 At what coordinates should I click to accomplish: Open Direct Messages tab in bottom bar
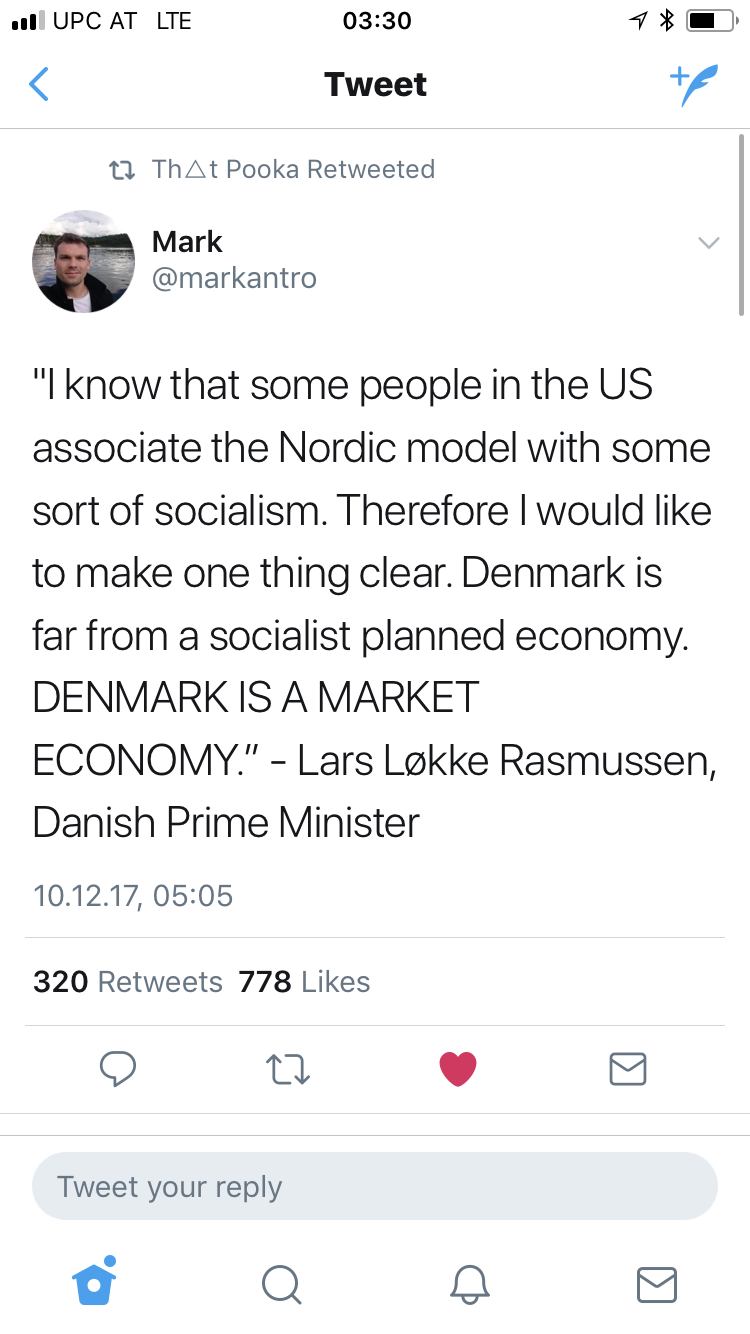point(657,1284)
